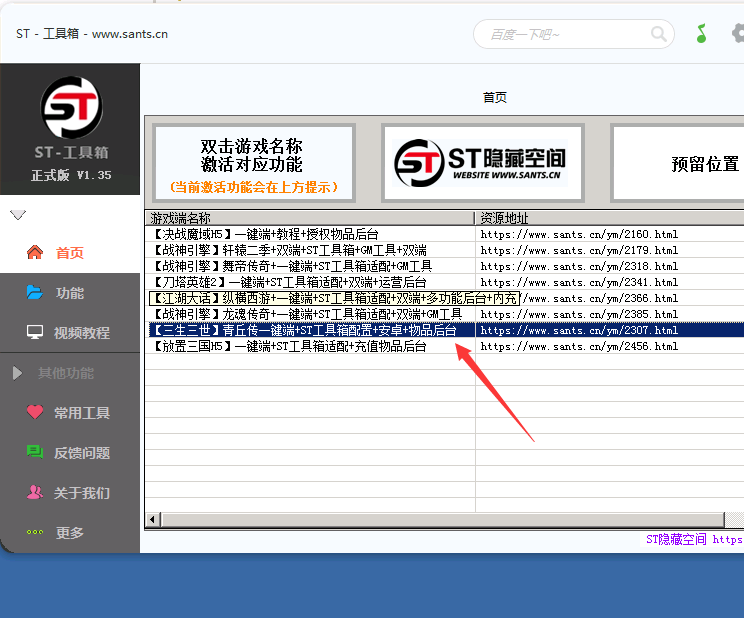744x618 pixels.
Task: Click the green music note icon
Action: [701, 34]
